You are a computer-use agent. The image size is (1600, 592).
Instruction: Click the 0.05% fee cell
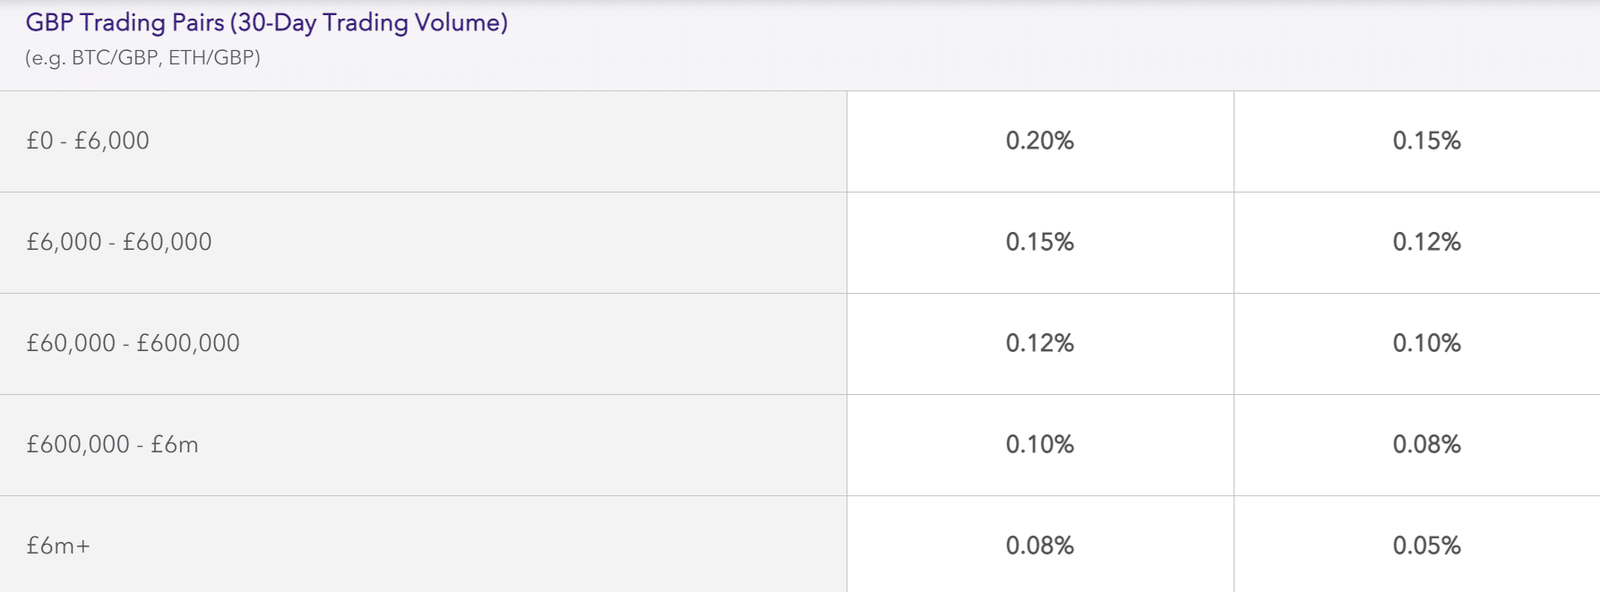pyautogui.click(x=1427, y=546)
